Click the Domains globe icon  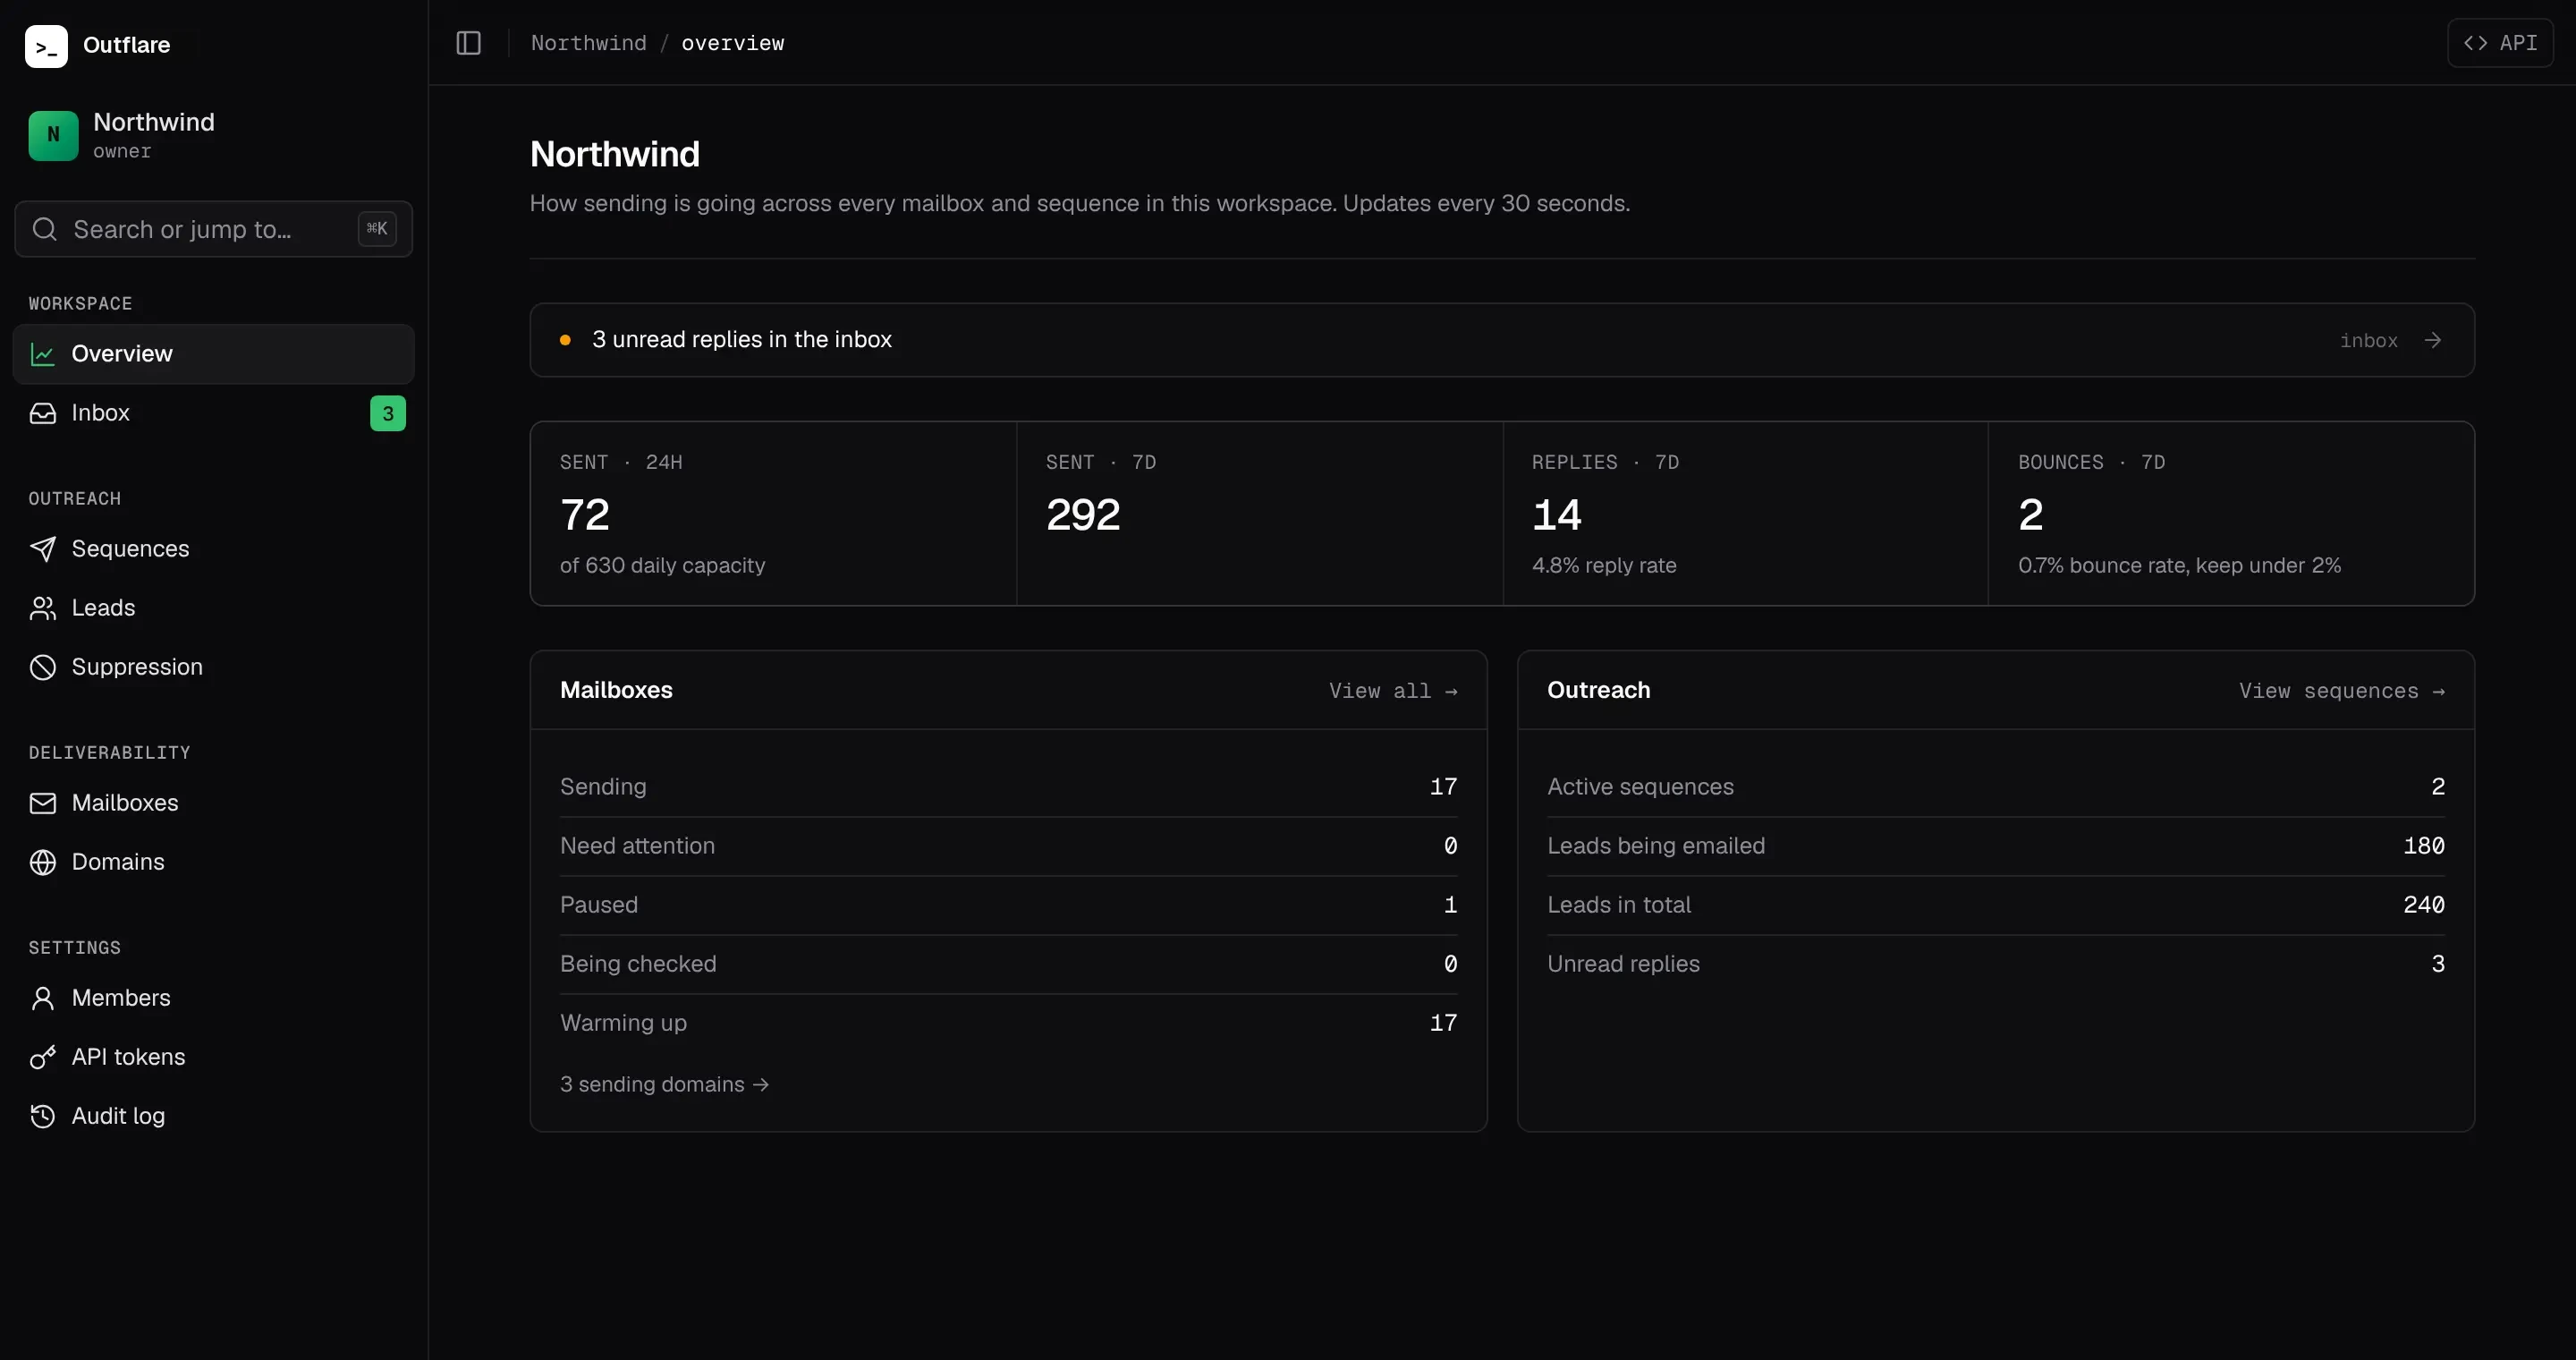pos(43,862)
